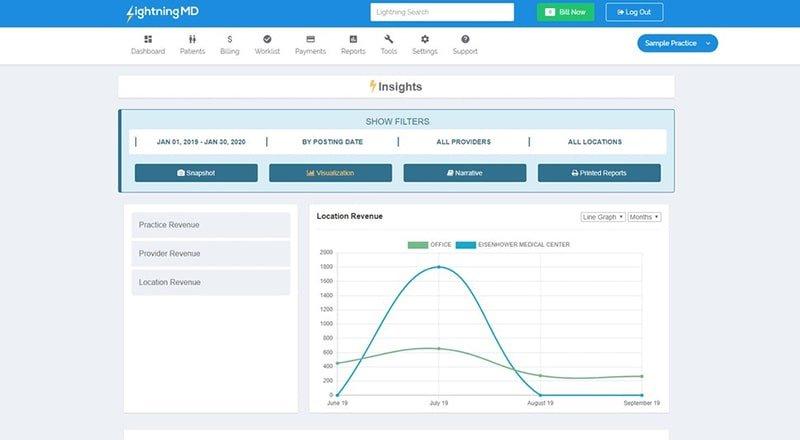Select Provider Revenue in sidebar
Viewport: 800px width, 440px height.
tap(211, 254)
